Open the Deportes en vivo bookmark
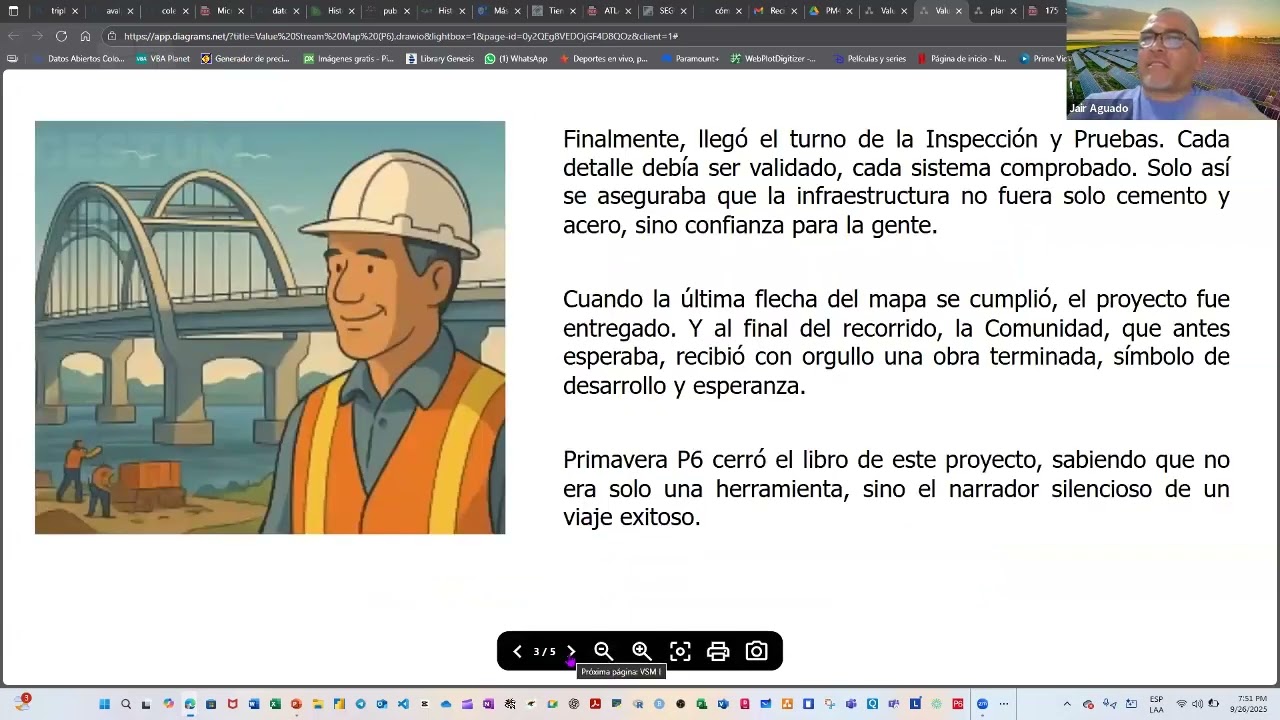1280x720 pixels. (x=604, y=59)
